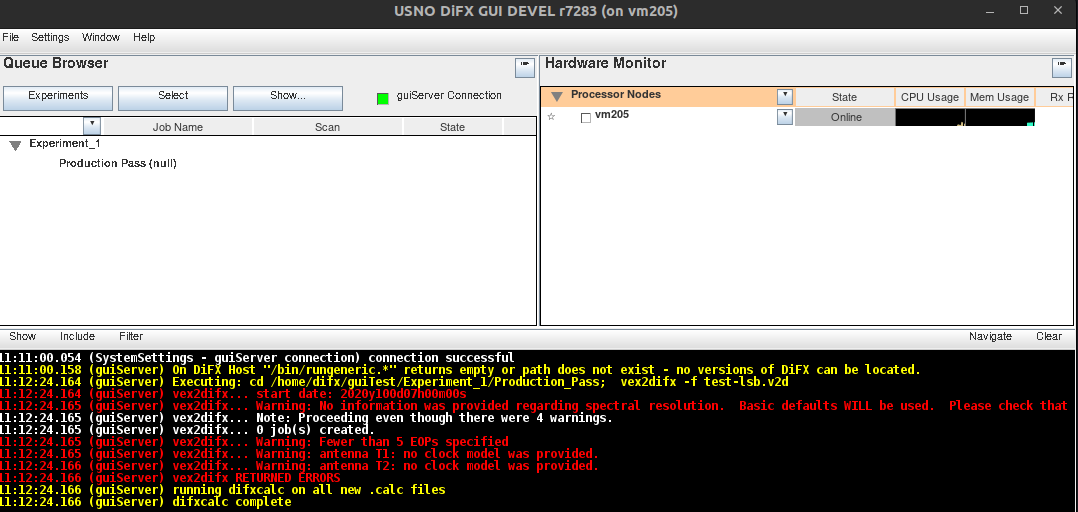Click the star icon beside vm205
This screenshot has width=1078, height=512.
click(551, 117)
